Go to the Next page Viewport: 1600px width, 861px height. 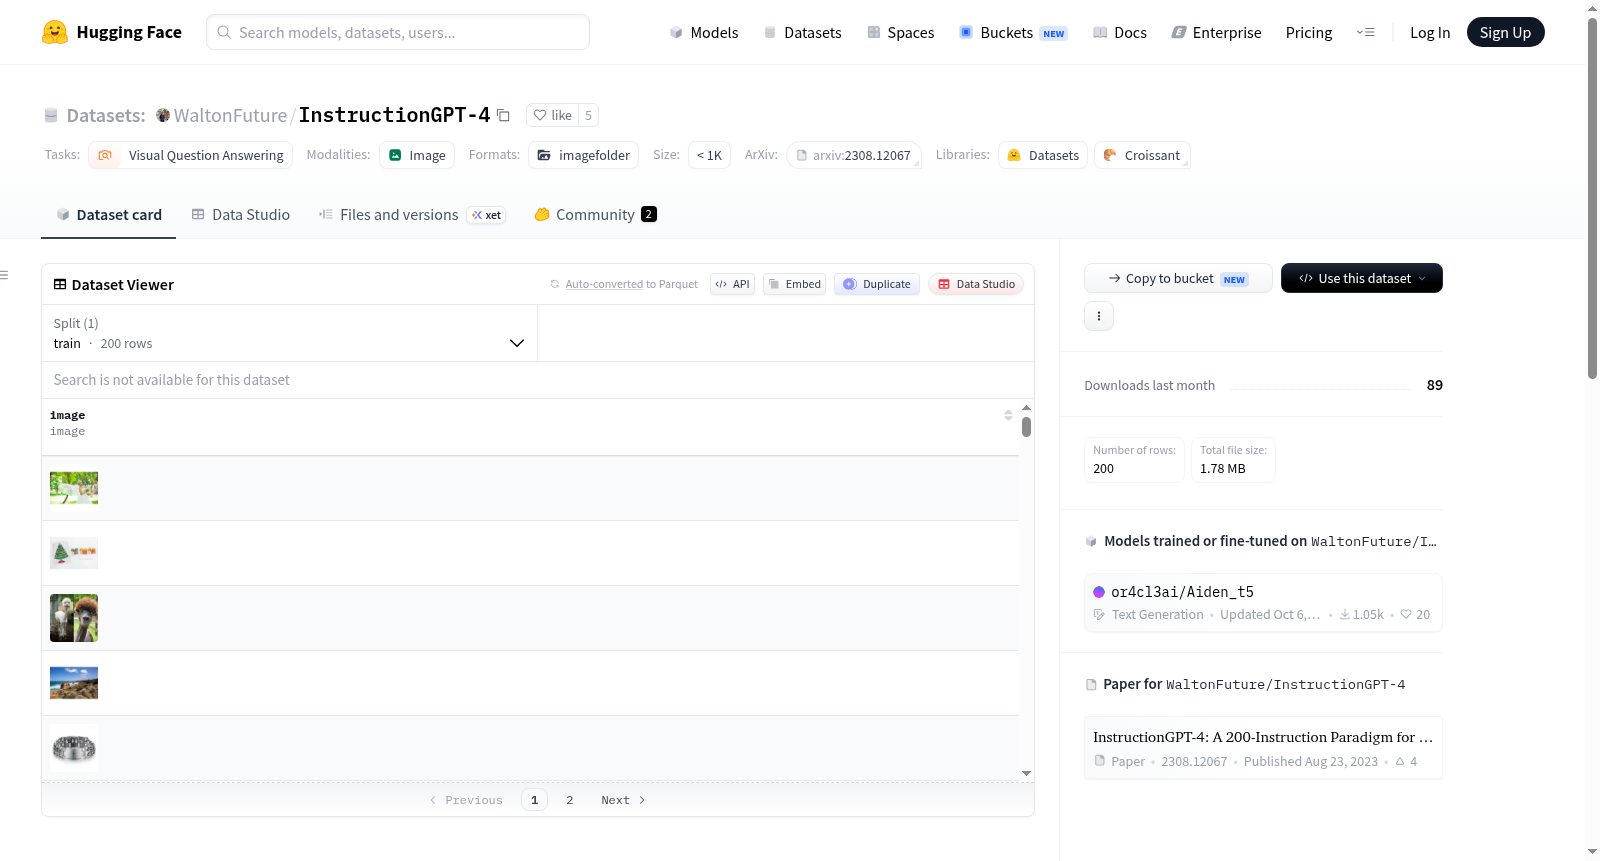[x=623, y=800]
